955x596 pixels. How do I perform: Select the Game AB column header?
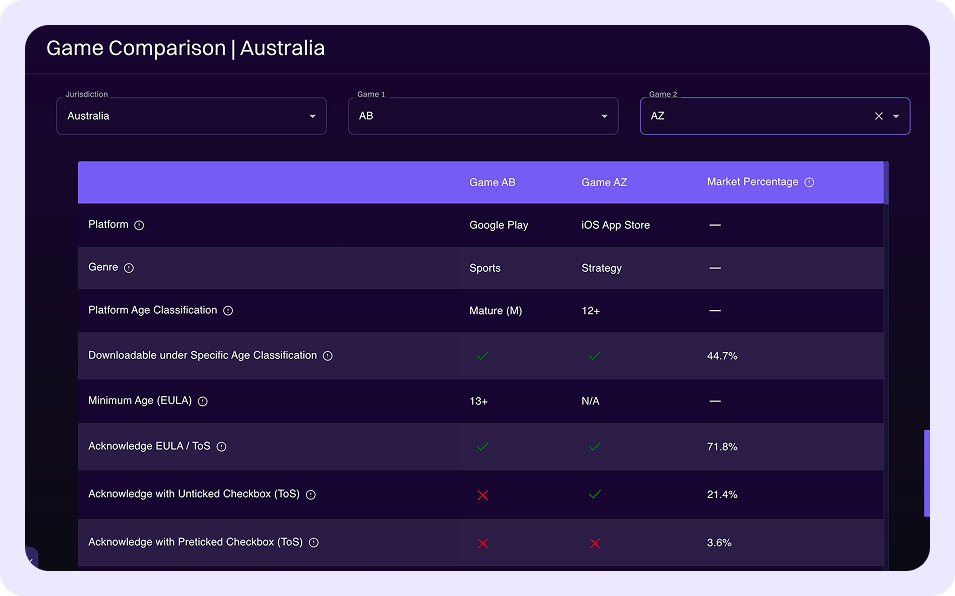click(x=492, y=182)
